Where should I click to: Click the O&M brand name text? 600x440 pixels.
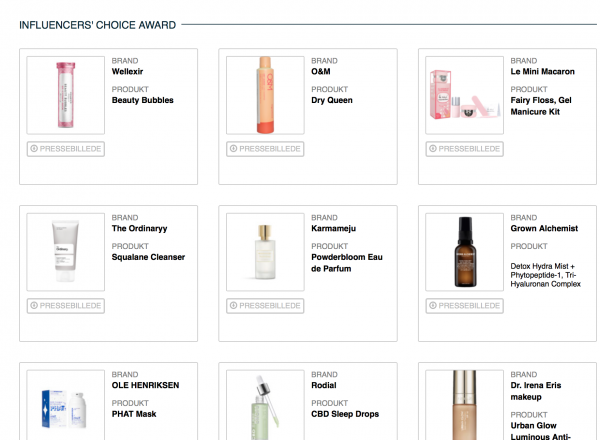[321, 72]
